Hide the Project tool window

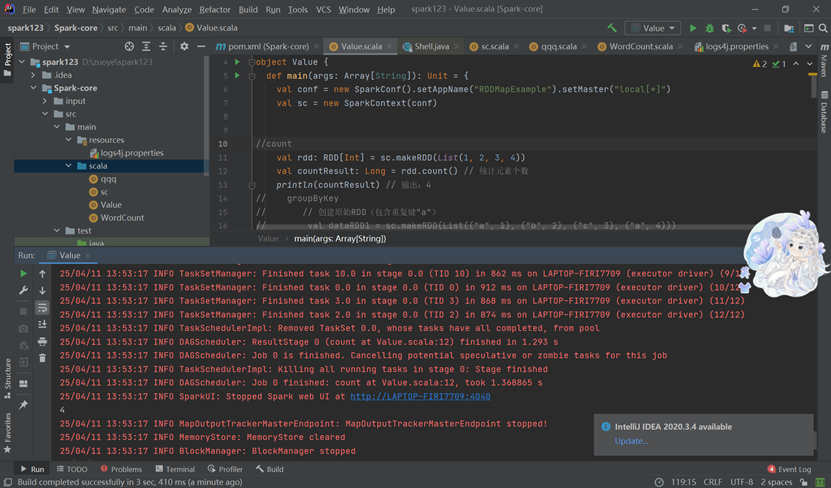pos(201,47)
